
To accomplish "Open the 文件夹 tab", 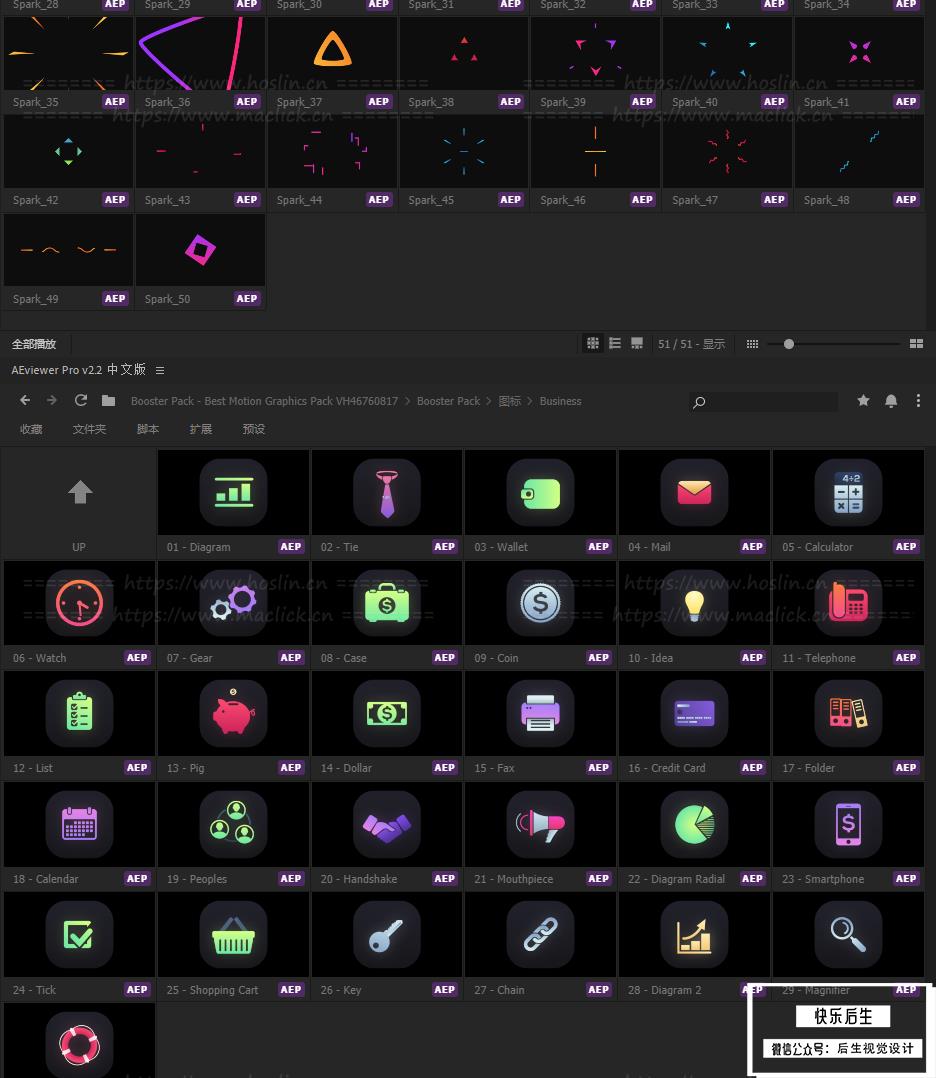I will [89, 429].
